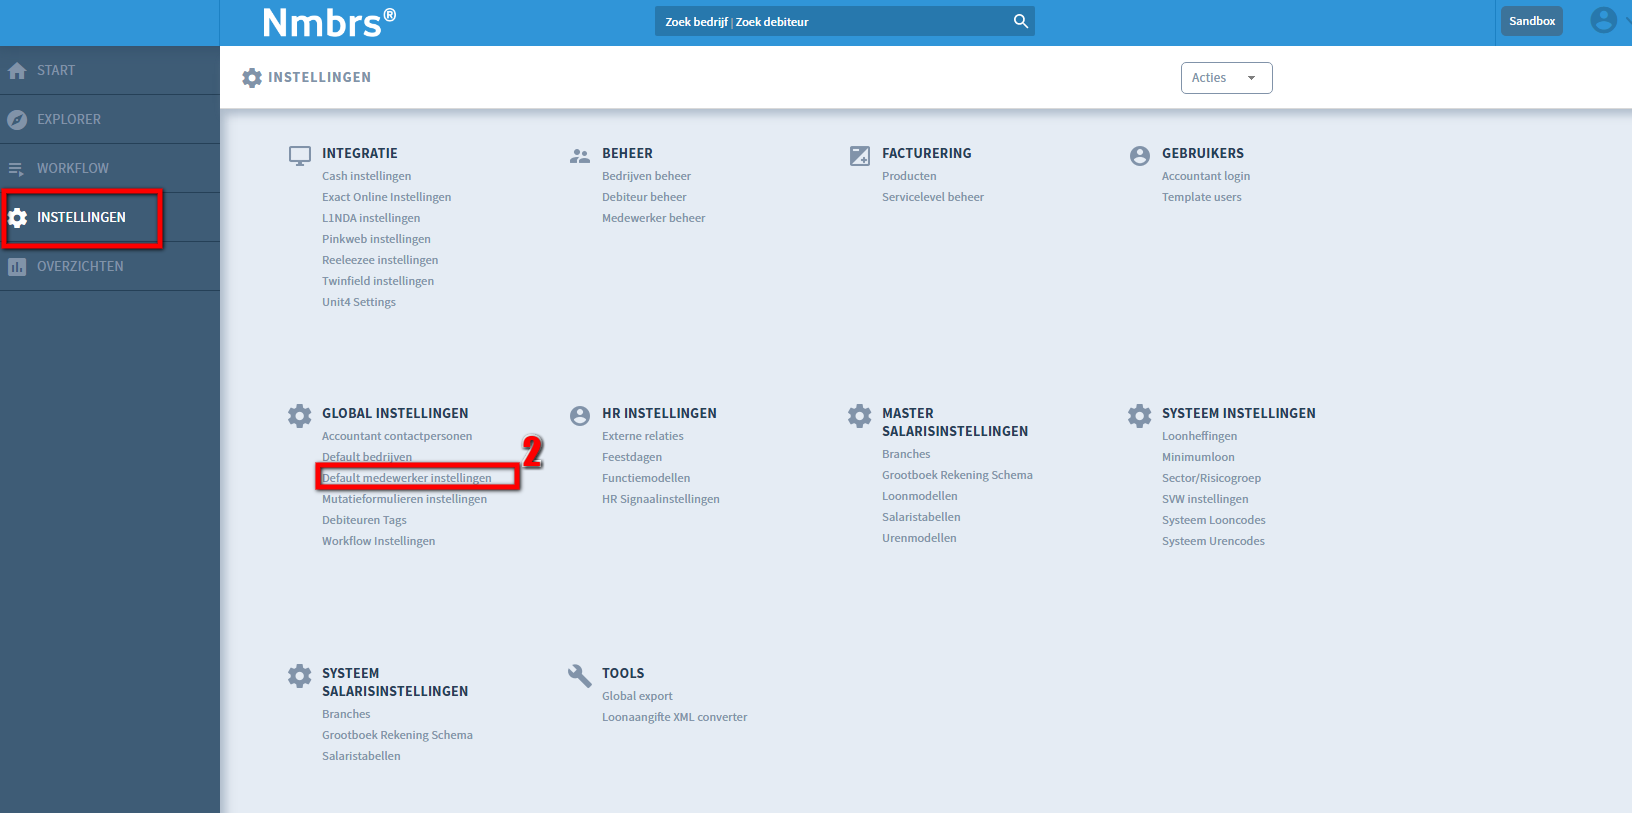Open Systeem Urencodes link
Screen dimensions: 1632x813
[x=1213, y=541]
